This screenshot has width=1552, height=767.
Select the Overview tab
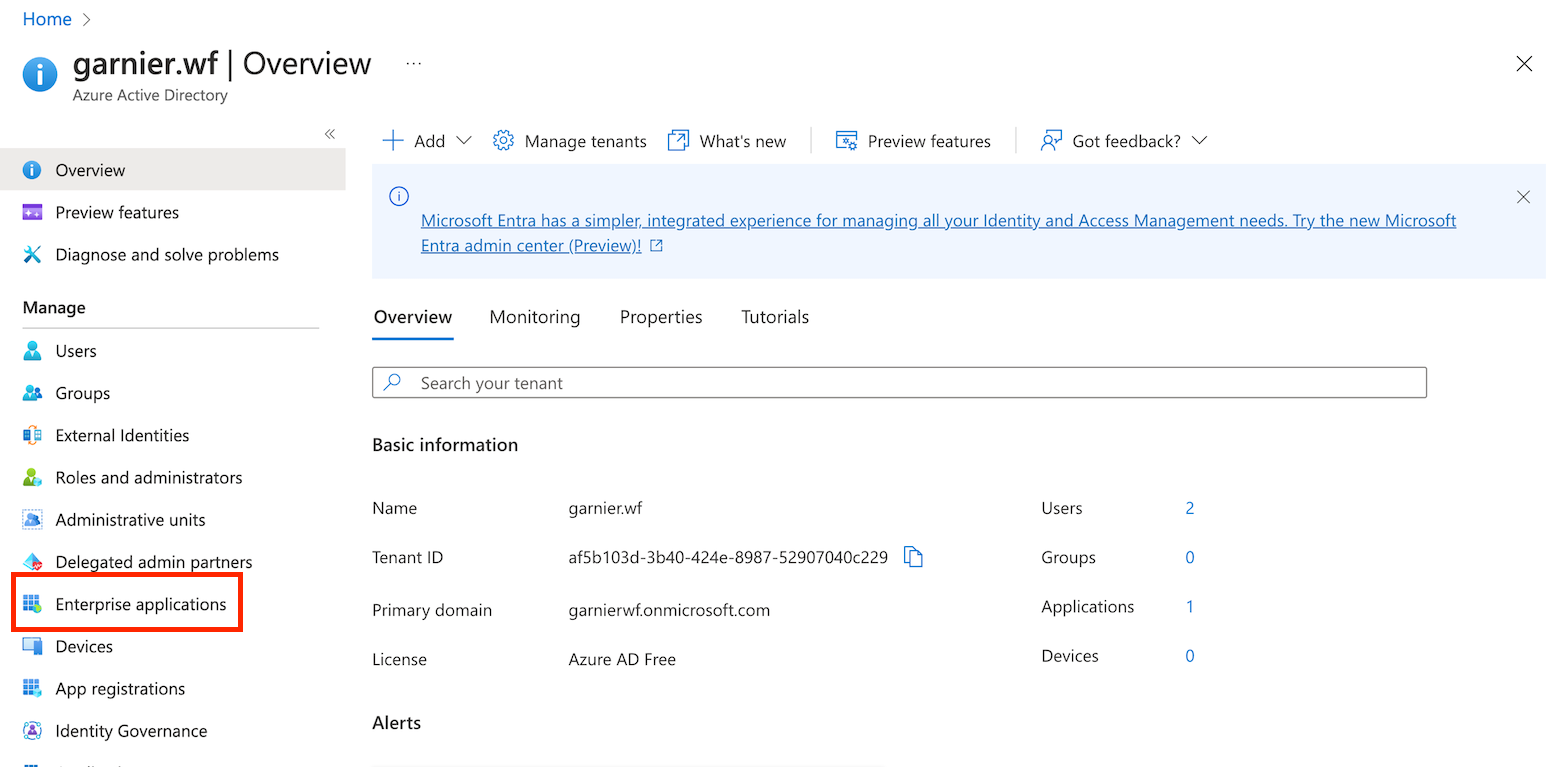tap(413, 317)
